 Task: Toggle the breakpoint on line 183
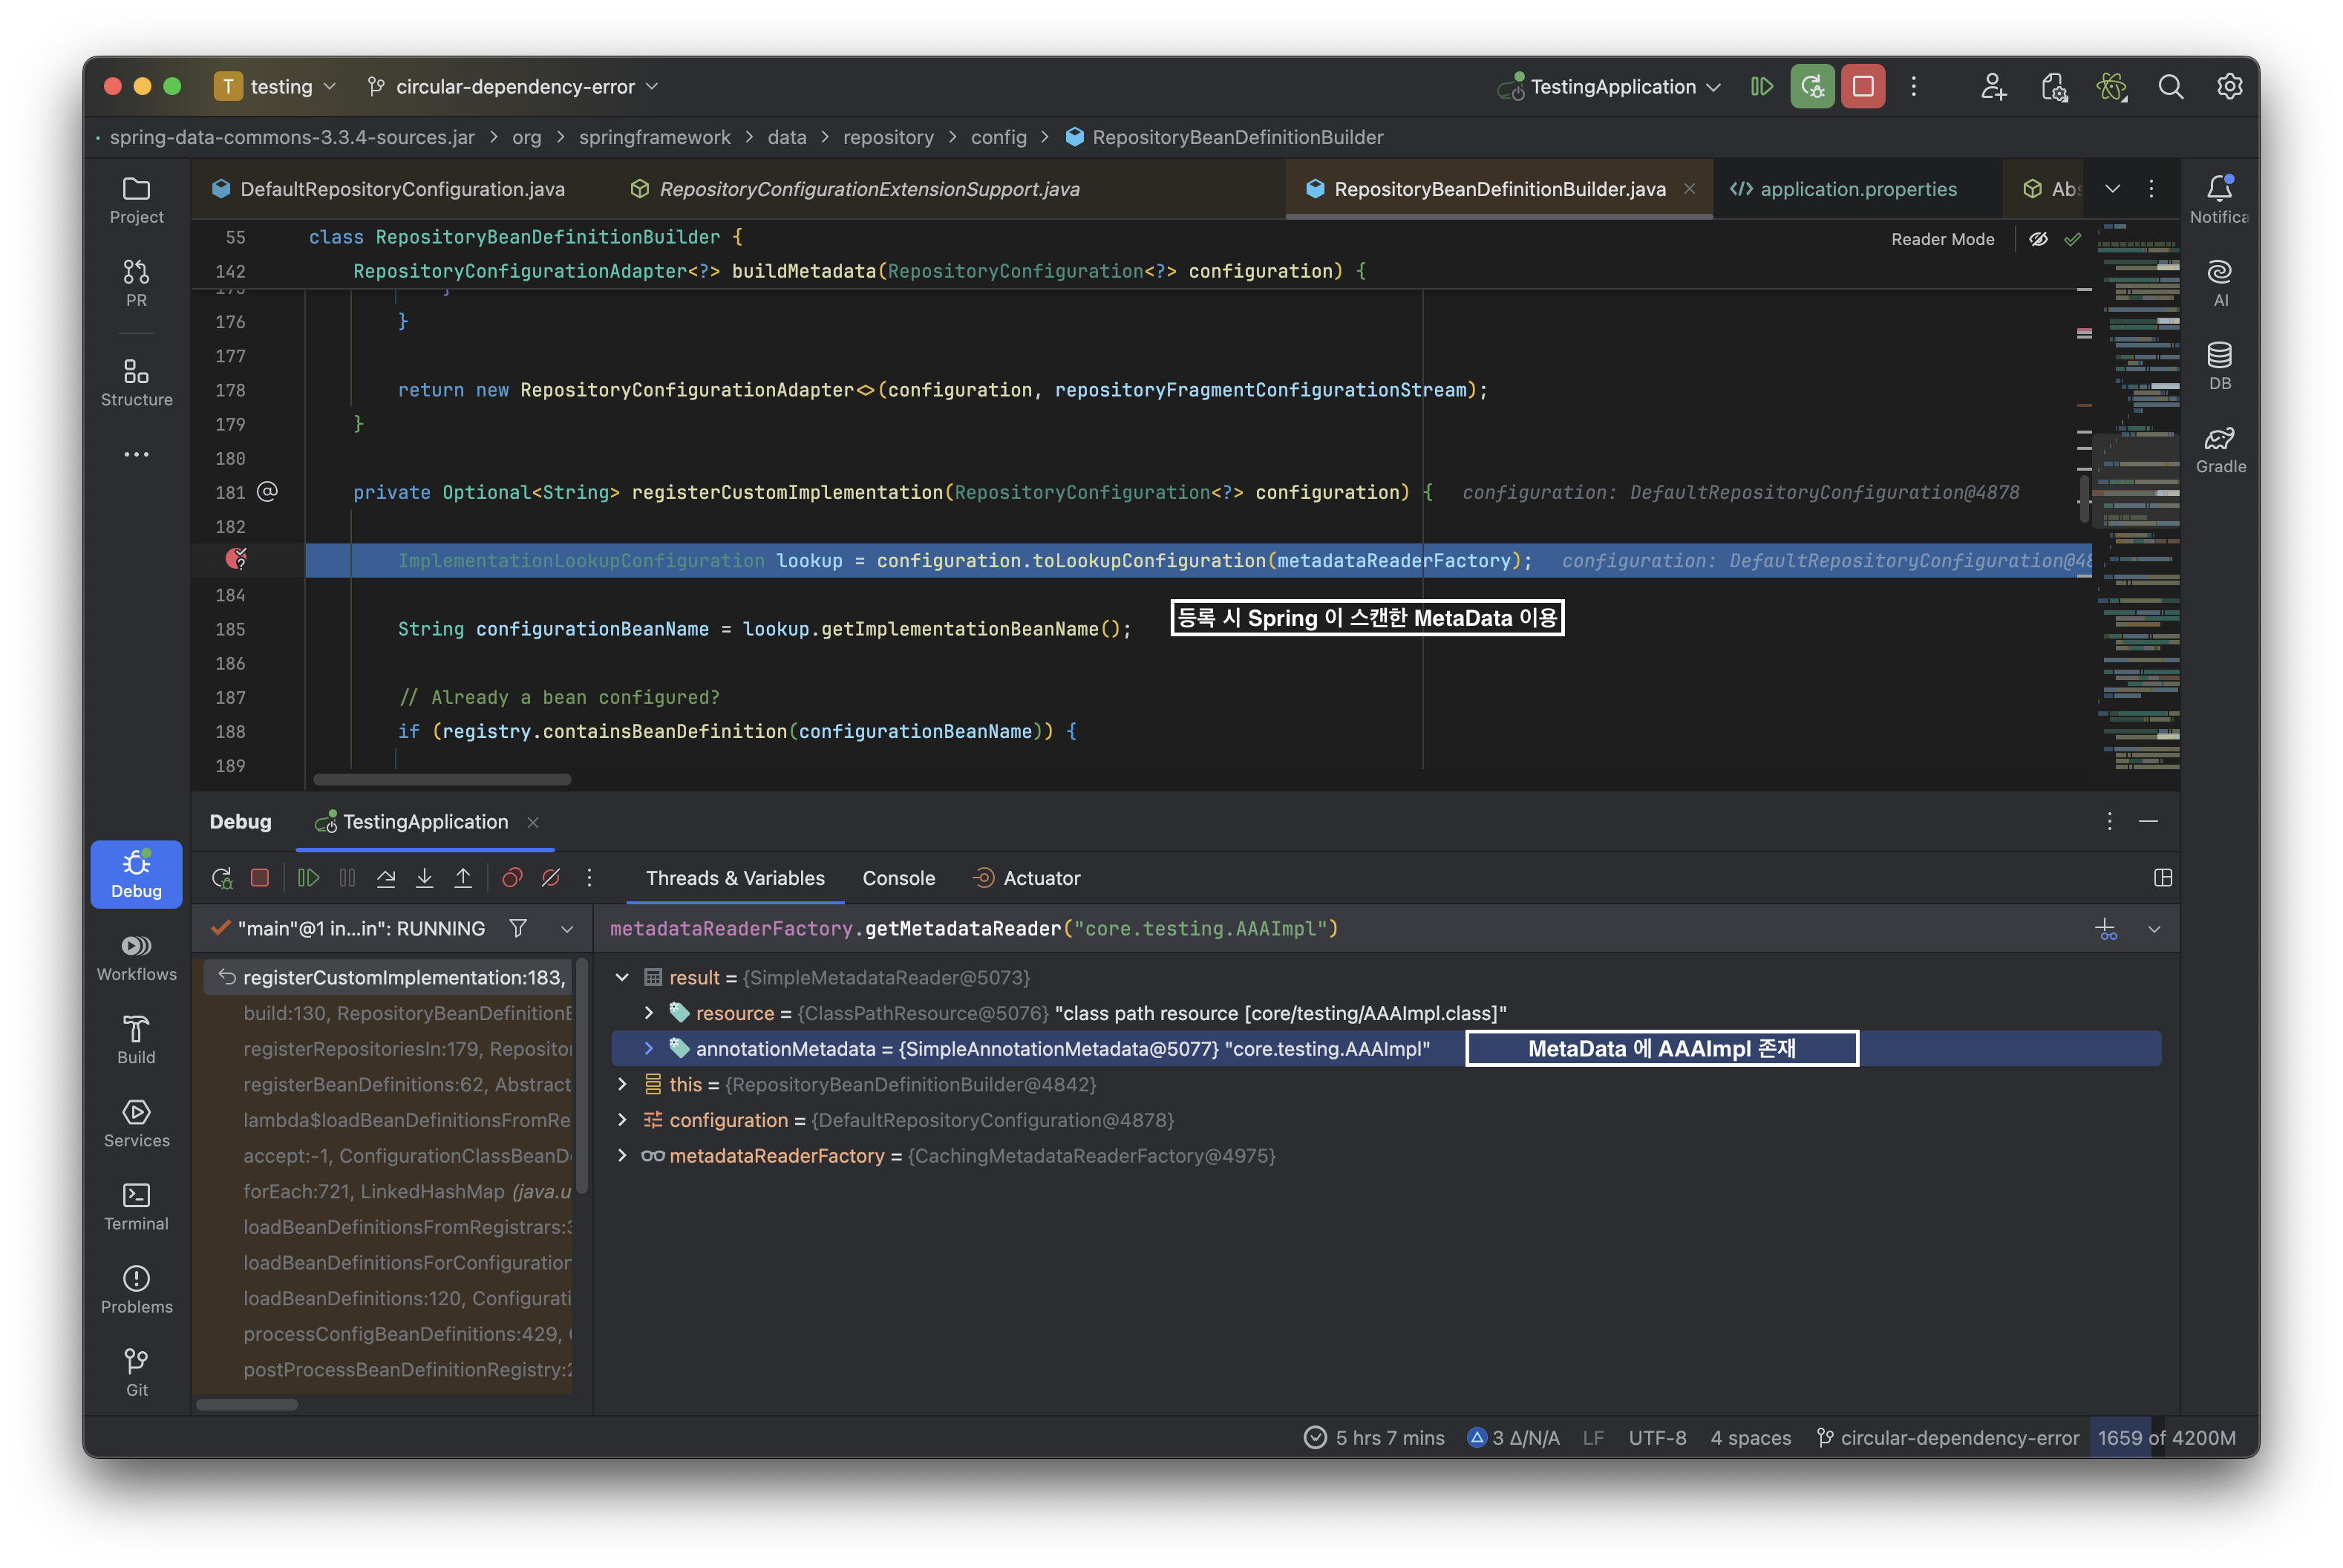pos(236,560)
